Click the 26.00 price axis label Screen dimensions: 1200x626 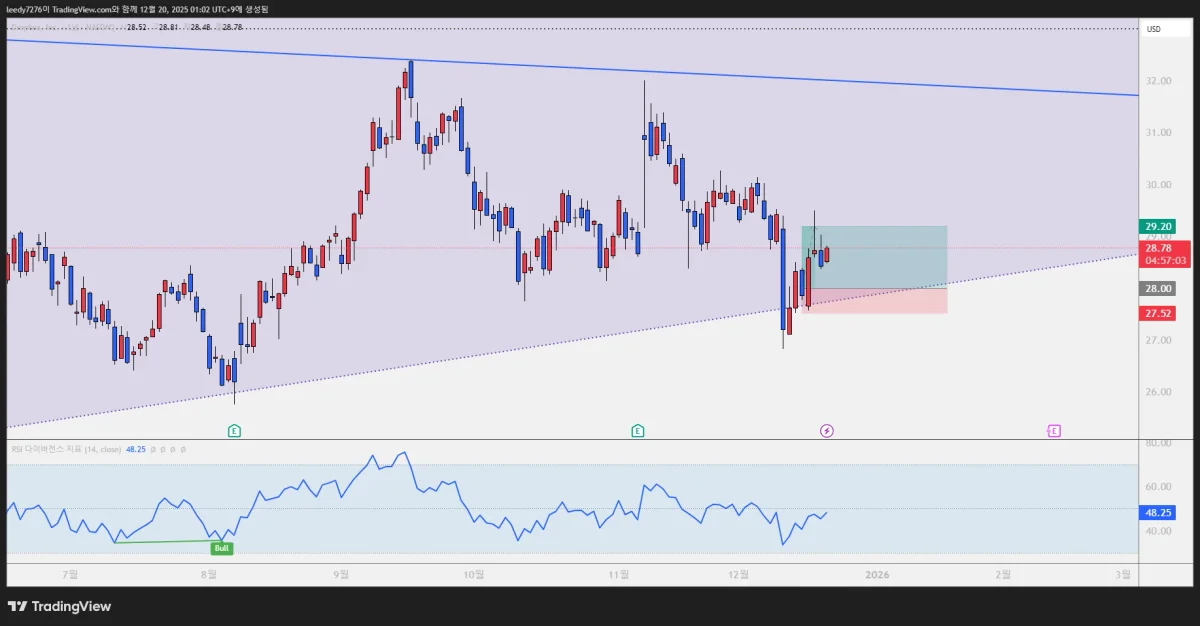[1159, 393]
